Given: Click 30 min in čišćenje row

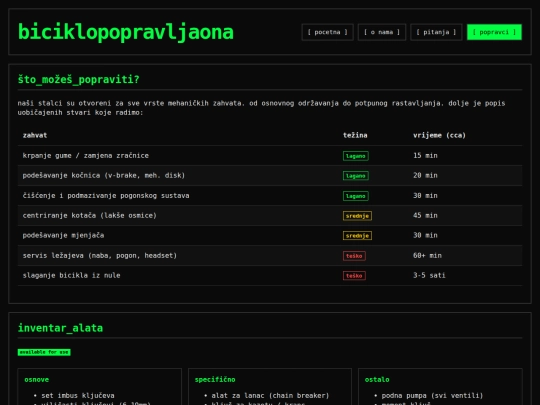Looking at the screenshot, I should click(425, 196).
